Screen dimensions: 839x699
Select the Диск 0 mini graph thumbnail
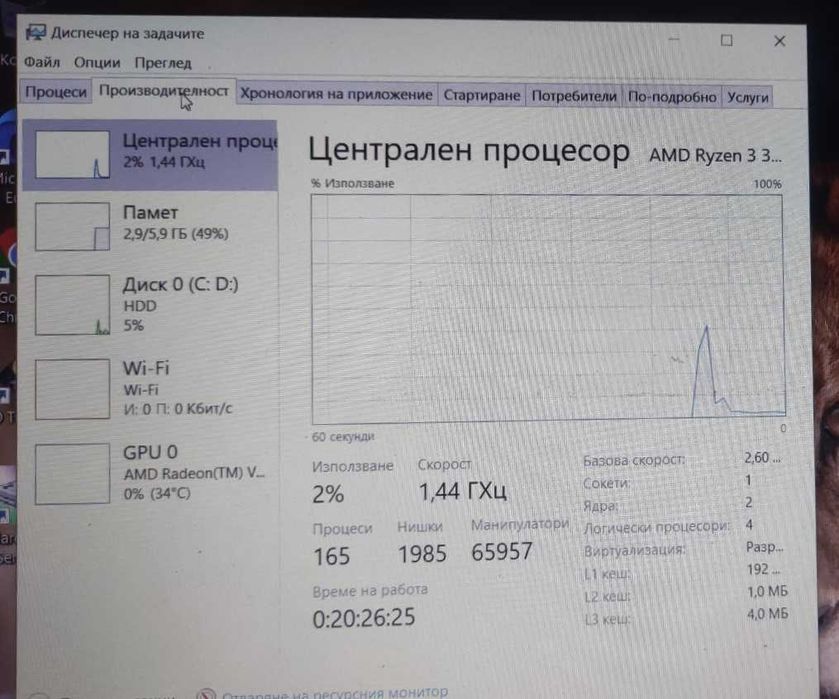[72, 305]
